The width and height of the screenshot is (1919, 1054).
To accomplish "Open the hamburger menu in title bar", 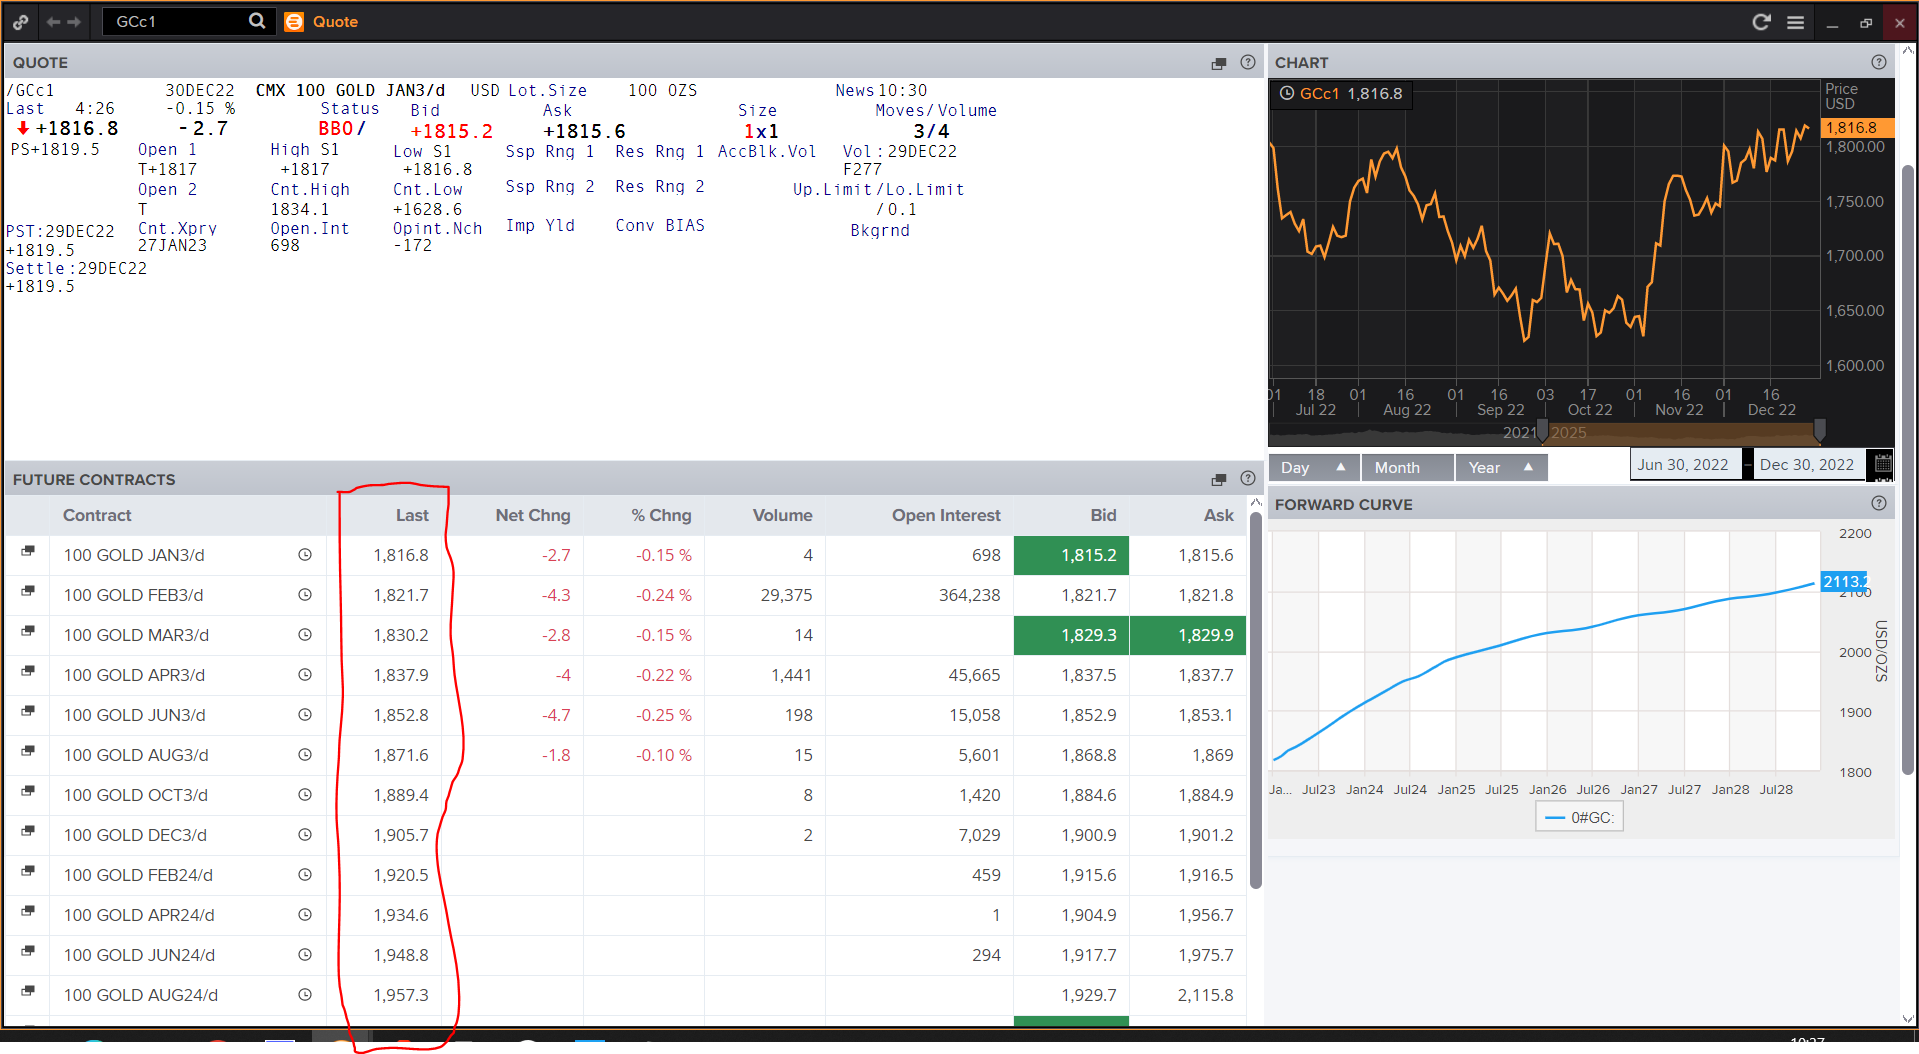I will point(1796,22).
